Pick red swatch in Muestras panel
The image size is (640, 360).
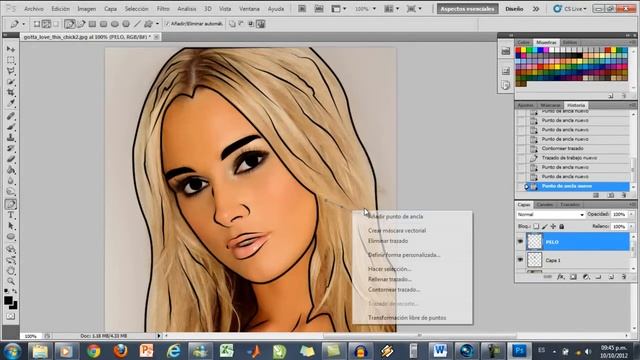[x=518, y=50]
